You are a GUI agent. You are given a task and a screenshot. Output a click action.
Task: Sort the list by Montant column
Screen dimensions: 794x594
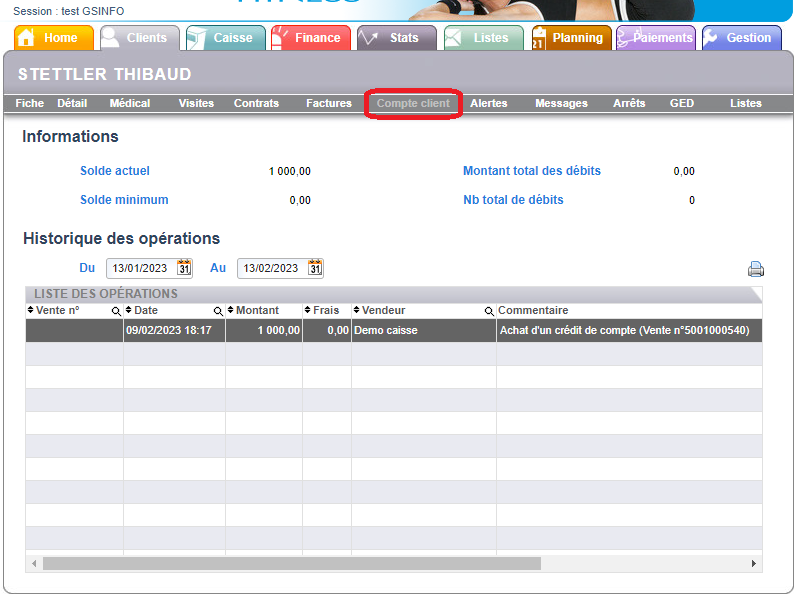point(256,311)
